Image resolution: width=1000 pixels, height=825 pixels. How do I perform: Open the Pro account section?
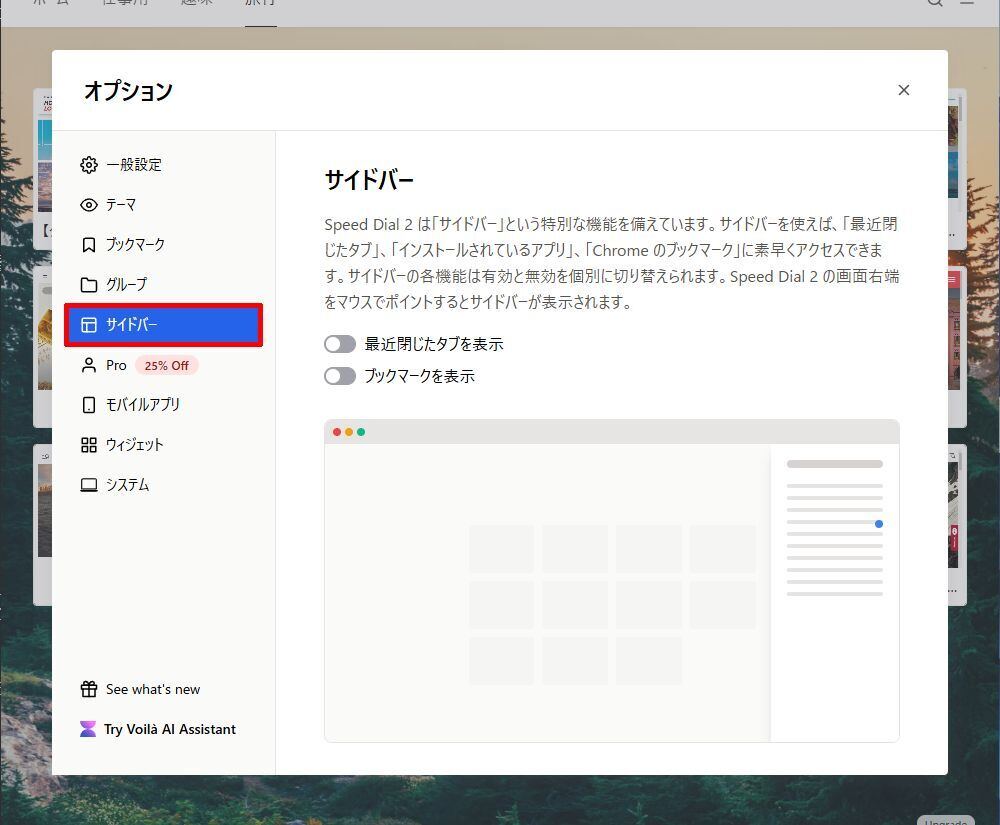coord(163,365)
